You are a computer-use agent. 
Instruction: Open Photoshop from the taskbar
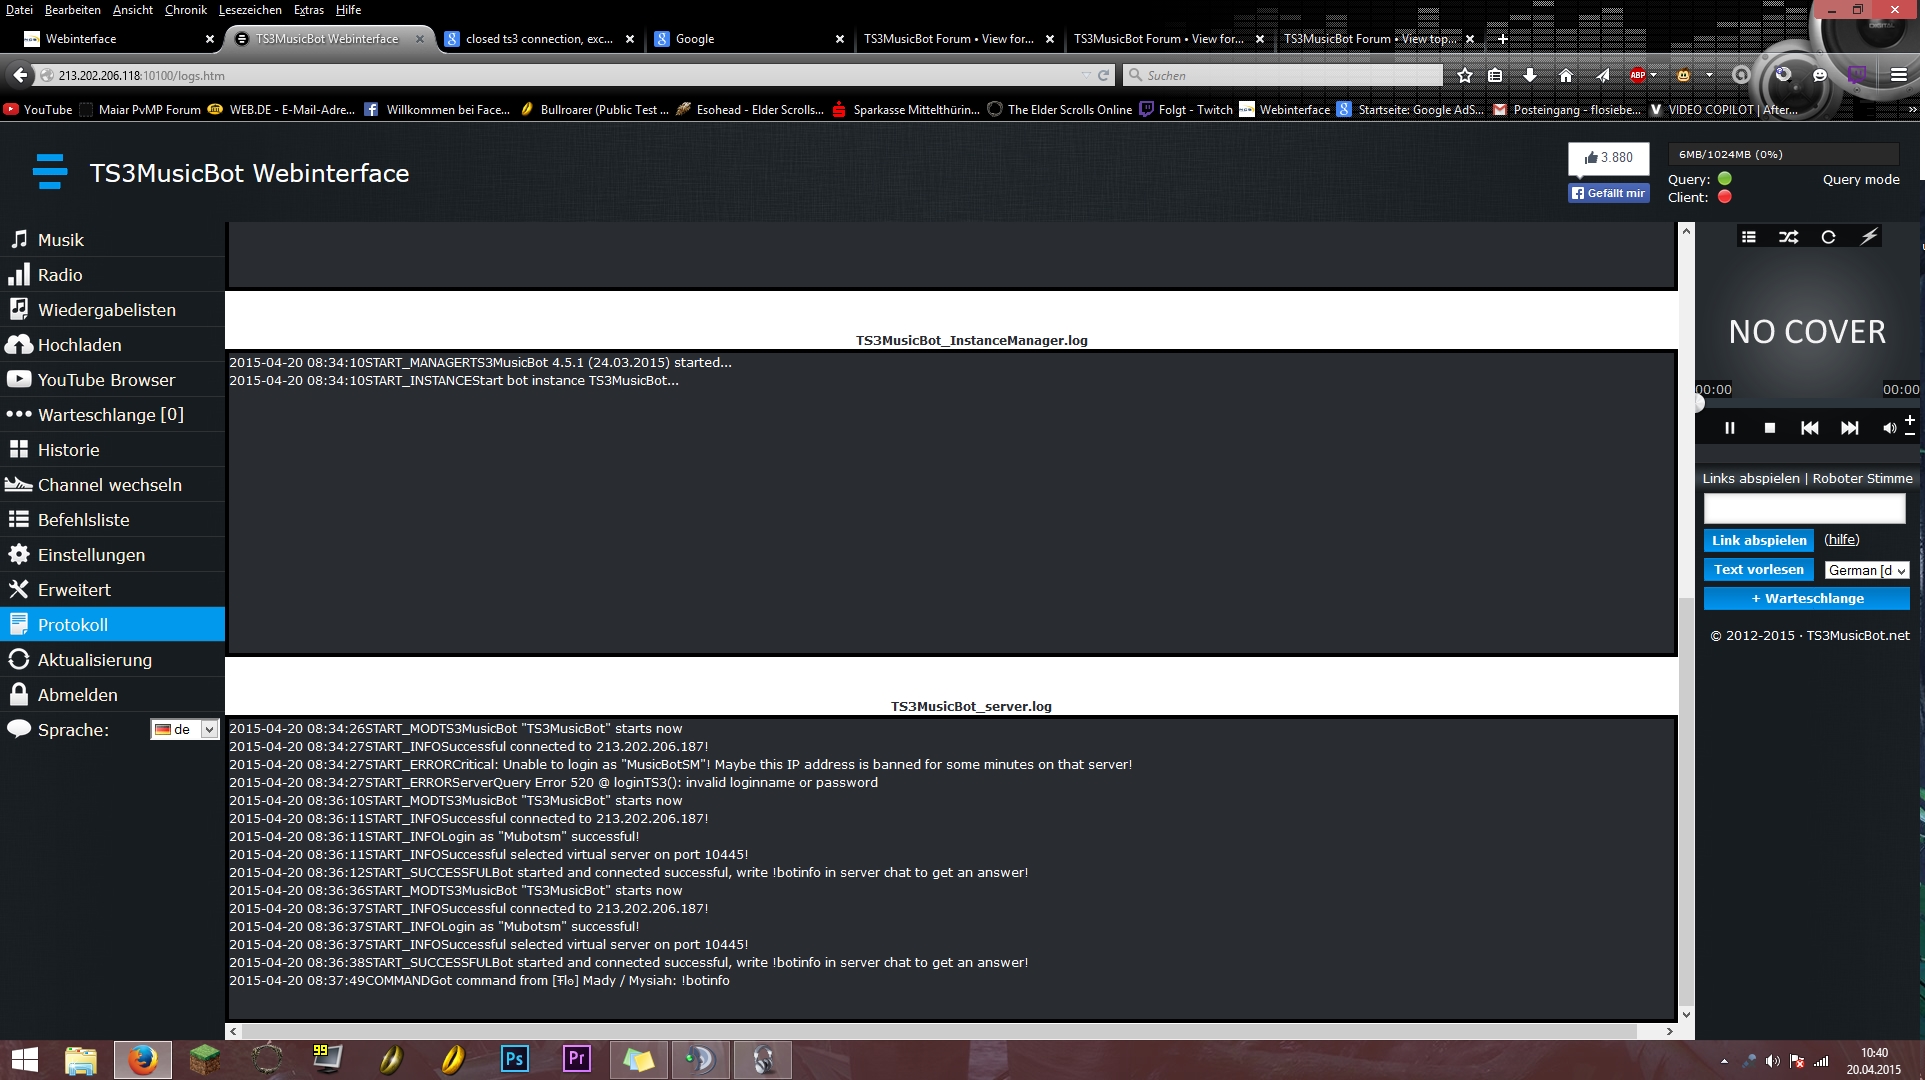515,1059
